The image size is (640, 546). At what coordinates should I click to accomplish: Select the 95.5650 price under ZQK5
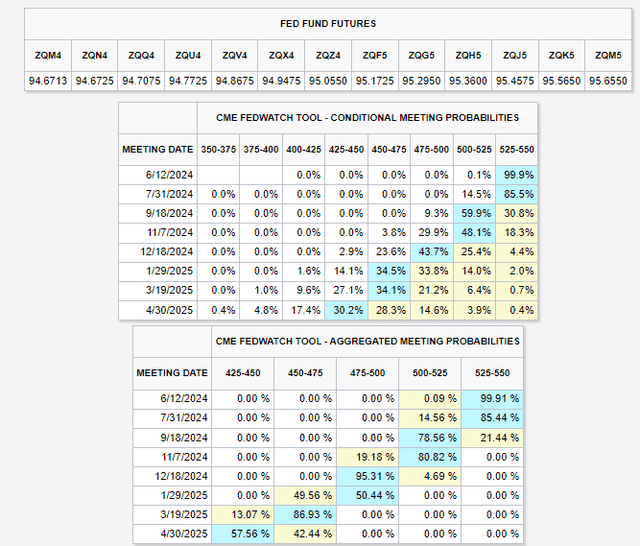(x=562, y=81)
